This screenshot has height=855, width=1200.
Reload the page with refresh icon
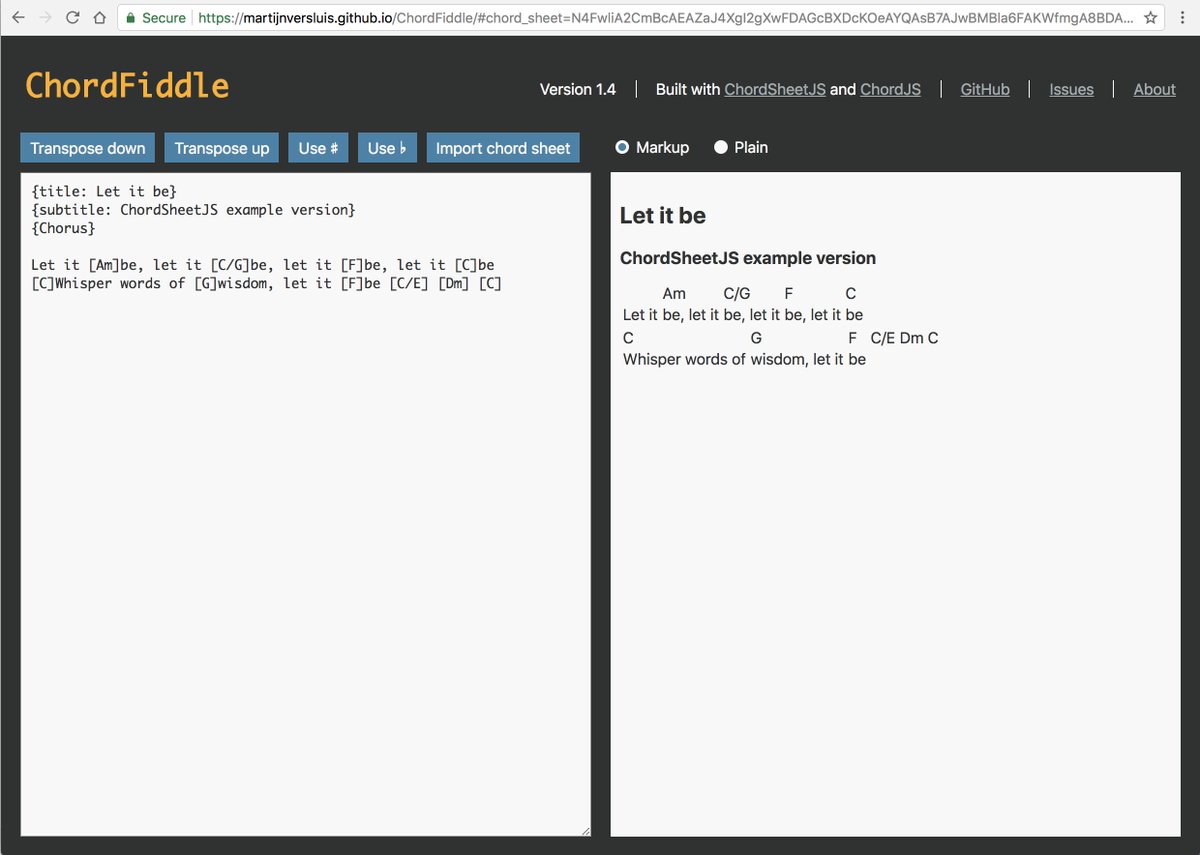coord(72,18)
